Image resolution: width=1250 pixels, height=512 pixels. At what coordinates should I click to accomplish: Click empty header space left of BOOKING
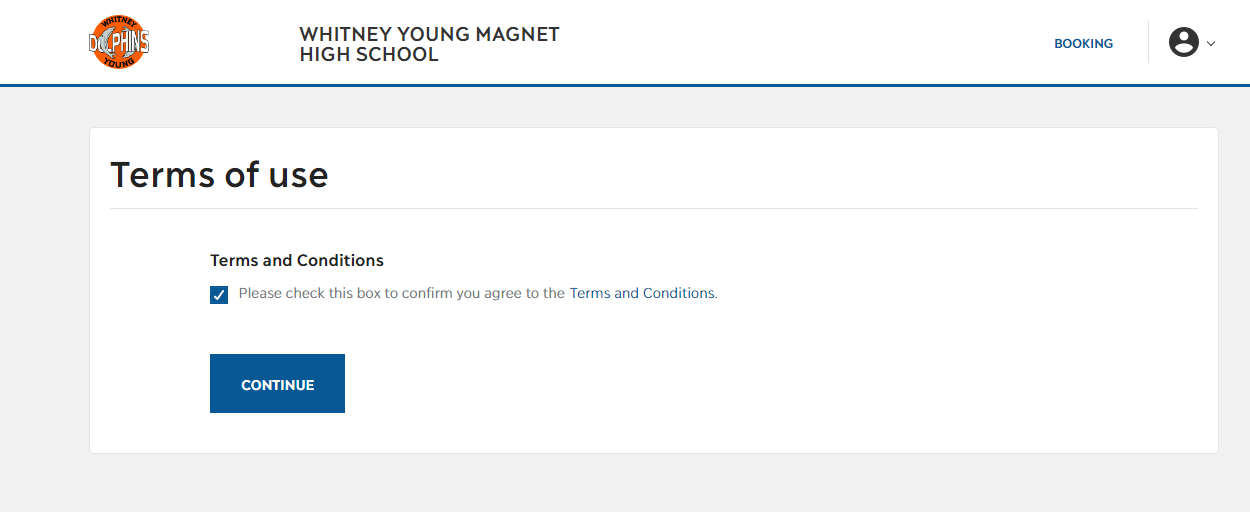(800, 42)
